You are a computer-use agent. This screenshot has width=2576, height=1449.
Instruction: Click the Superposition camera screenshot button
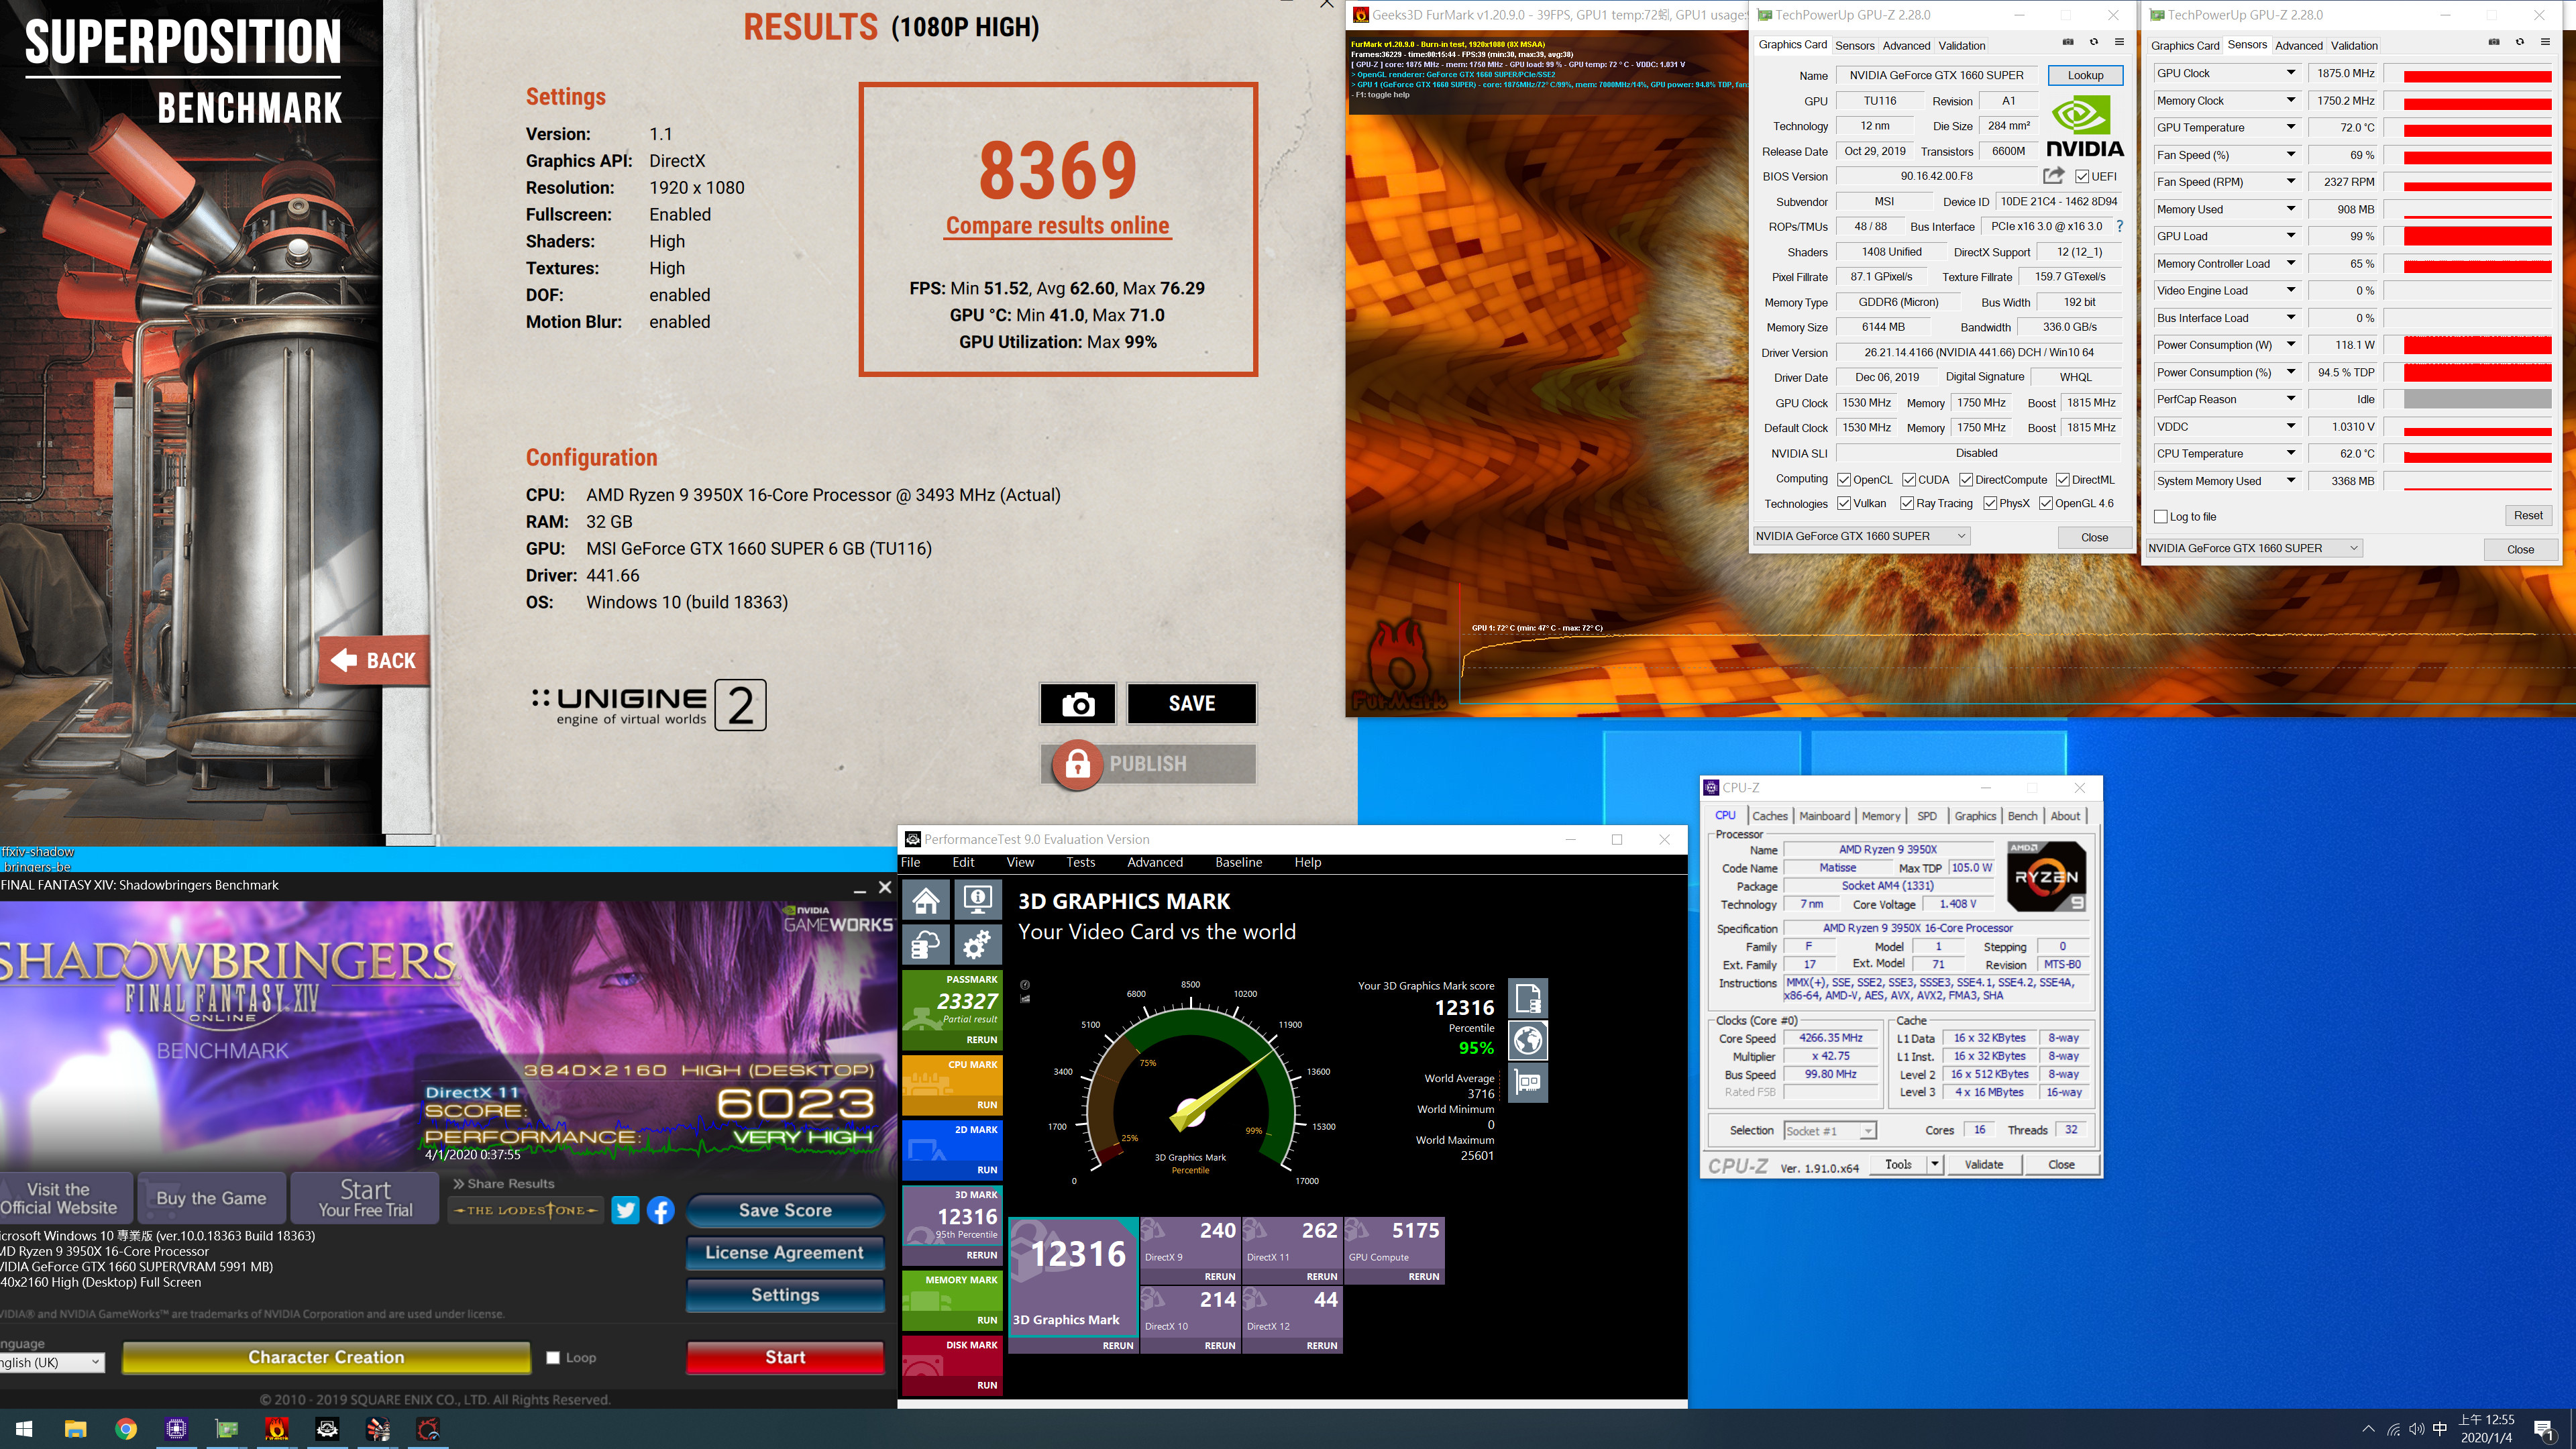click(x=1077, y=704)
